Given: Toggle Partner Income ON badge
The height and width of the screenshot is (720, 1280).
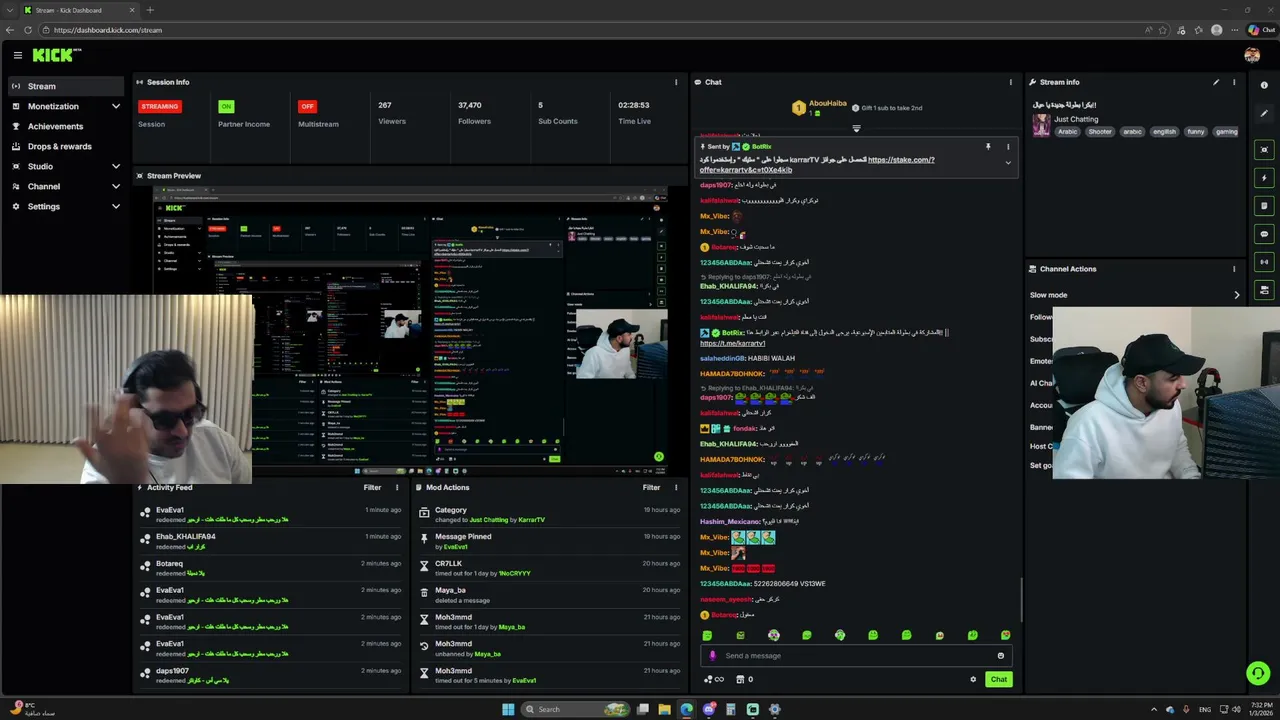Looking at the screenshot, I should pos(226,106).
